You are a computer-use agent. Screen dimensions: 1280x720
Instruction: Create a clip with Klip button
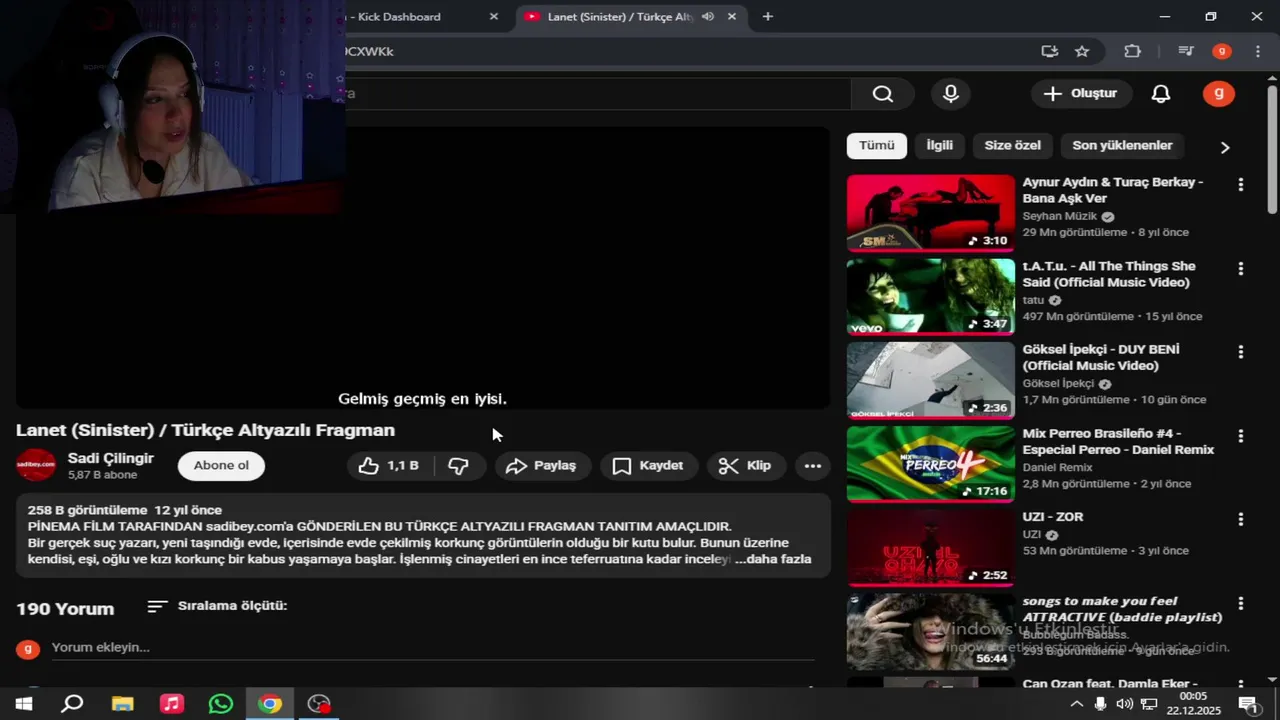[x=746, y=466]
